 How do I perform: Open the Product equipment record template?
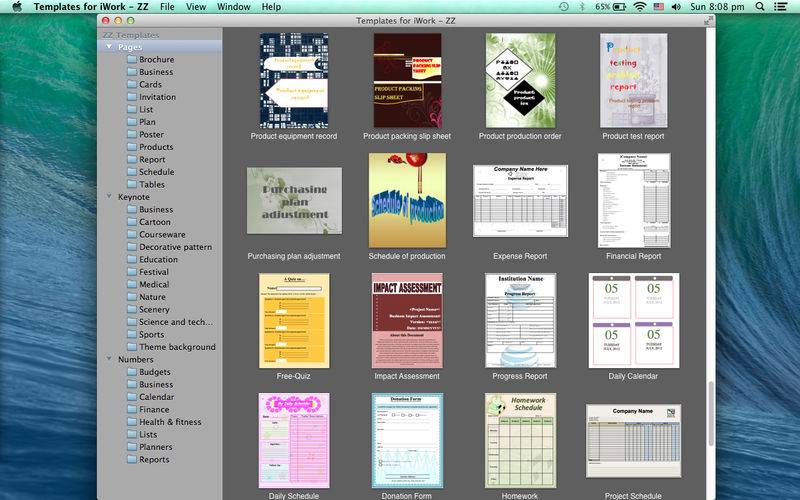294,81
